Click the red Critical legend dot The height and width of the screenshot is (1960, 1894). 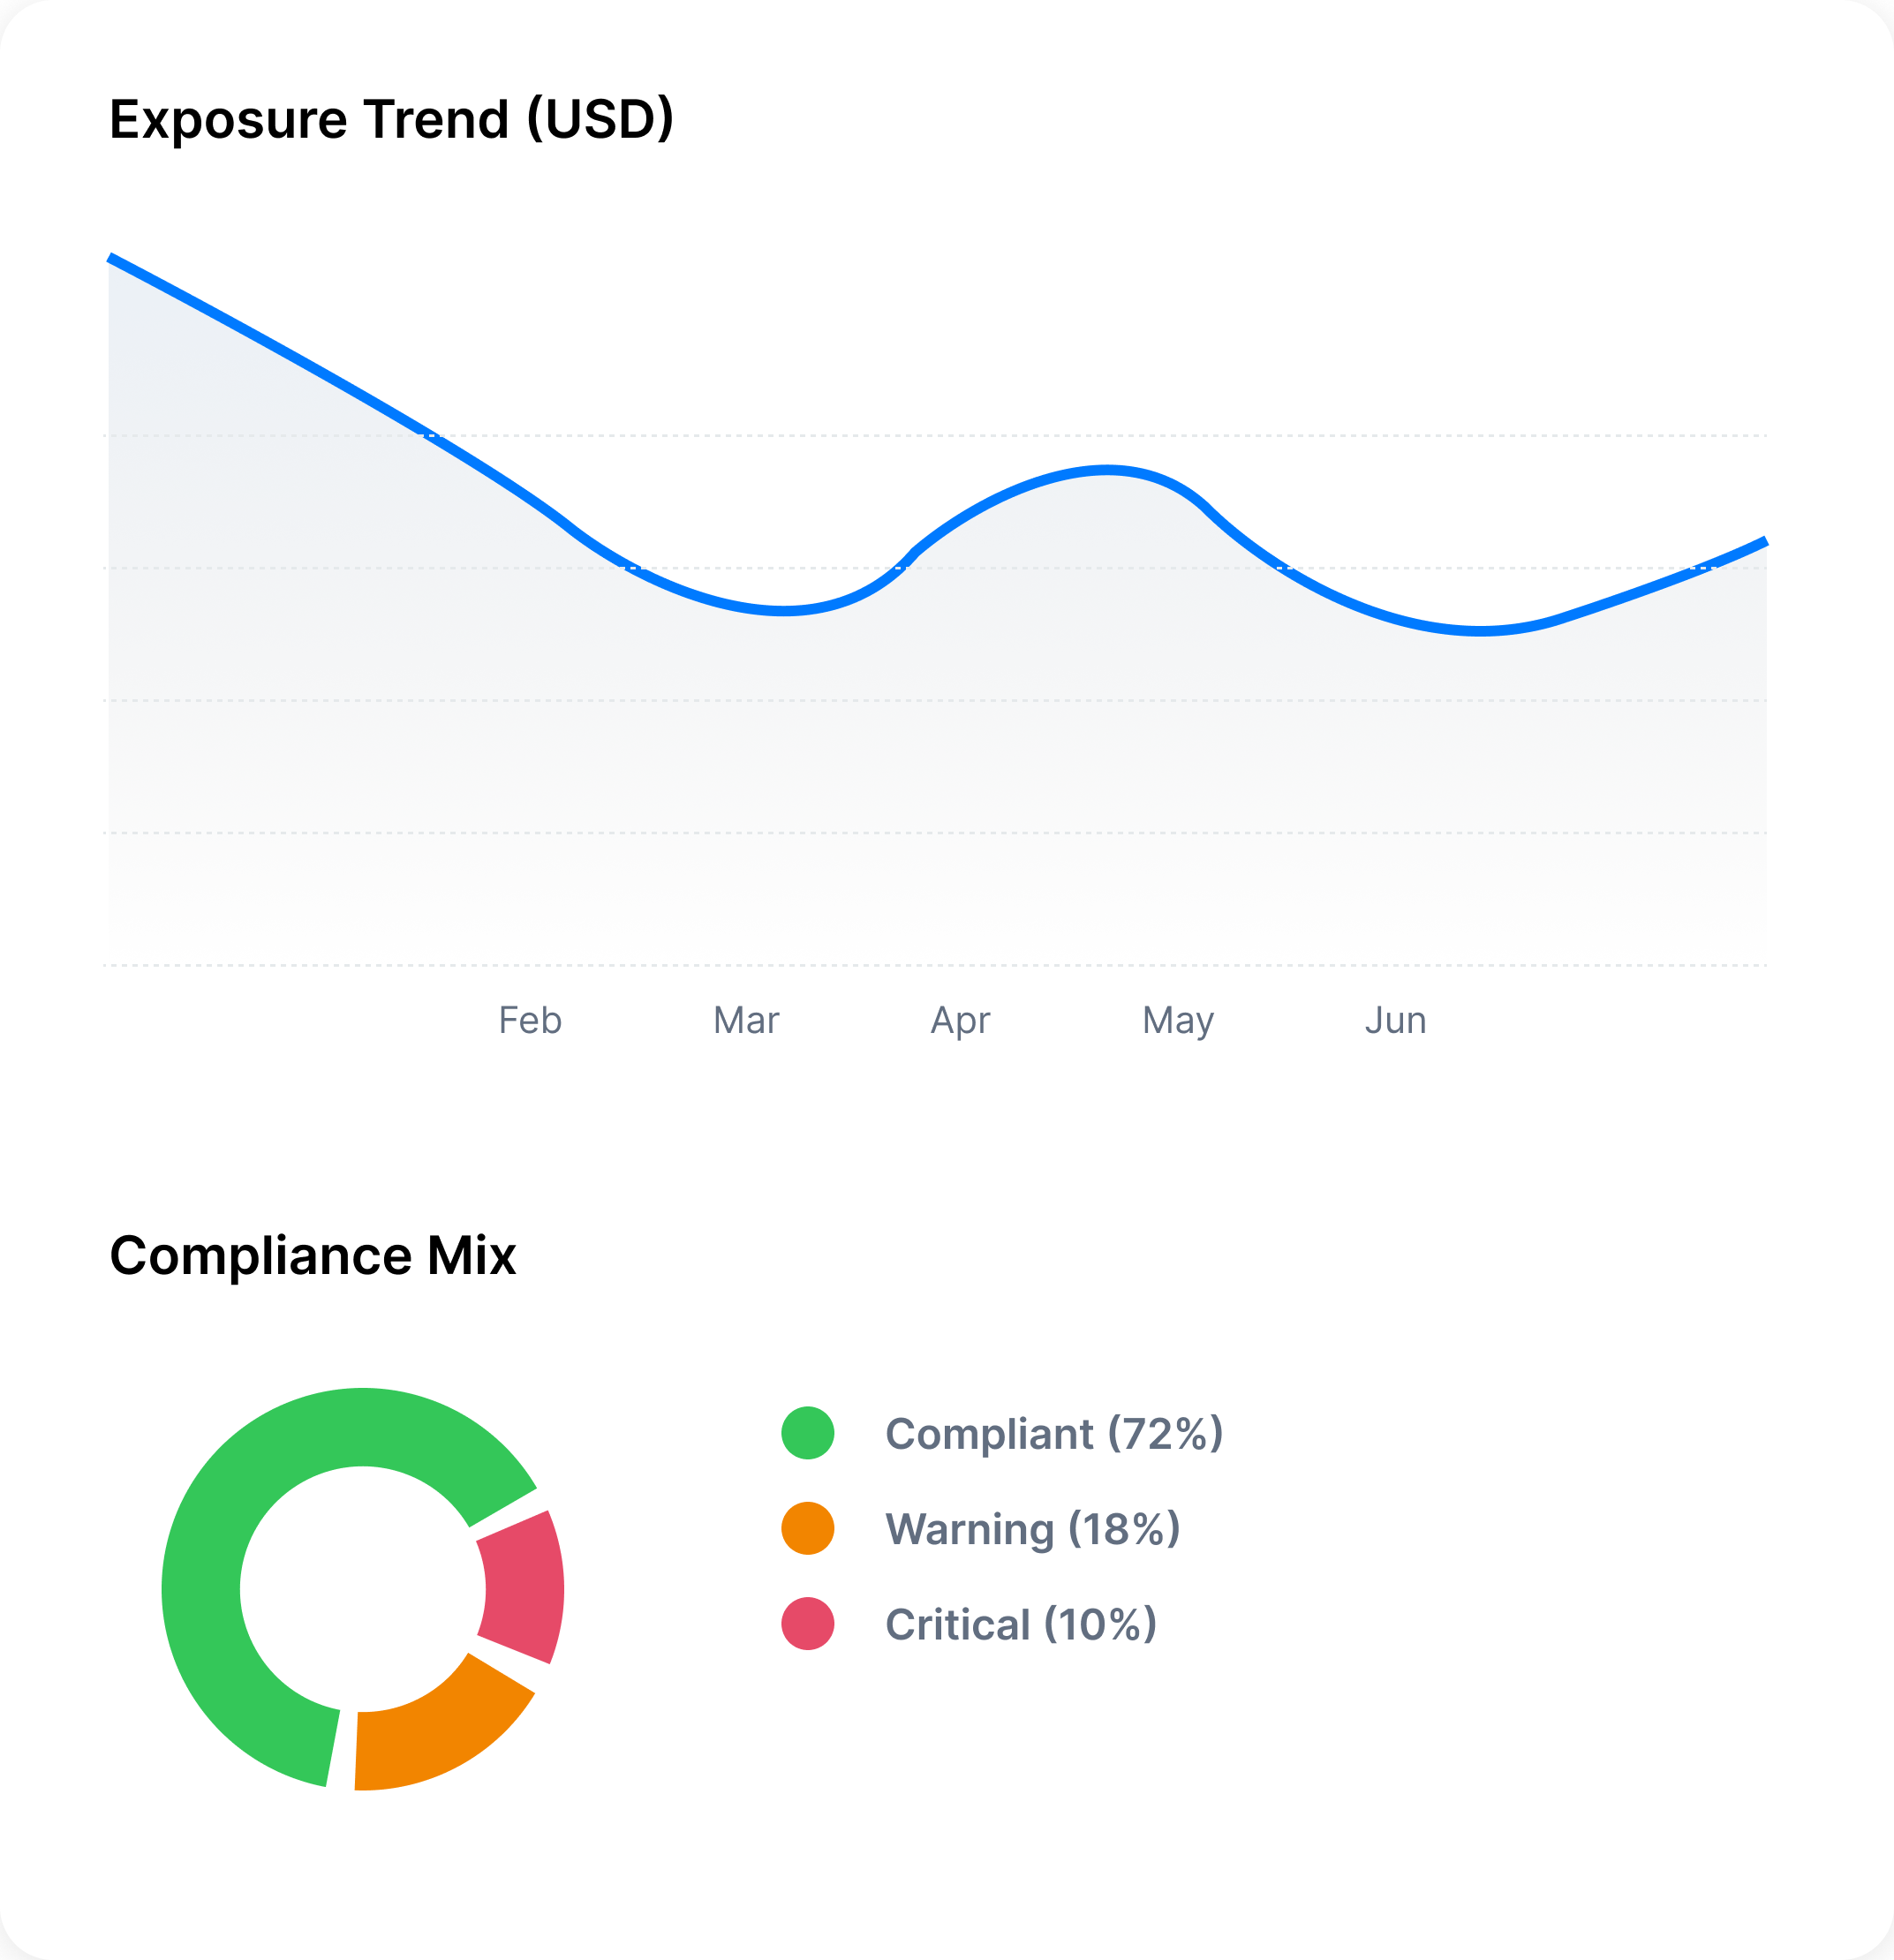tap(807, 1623)
